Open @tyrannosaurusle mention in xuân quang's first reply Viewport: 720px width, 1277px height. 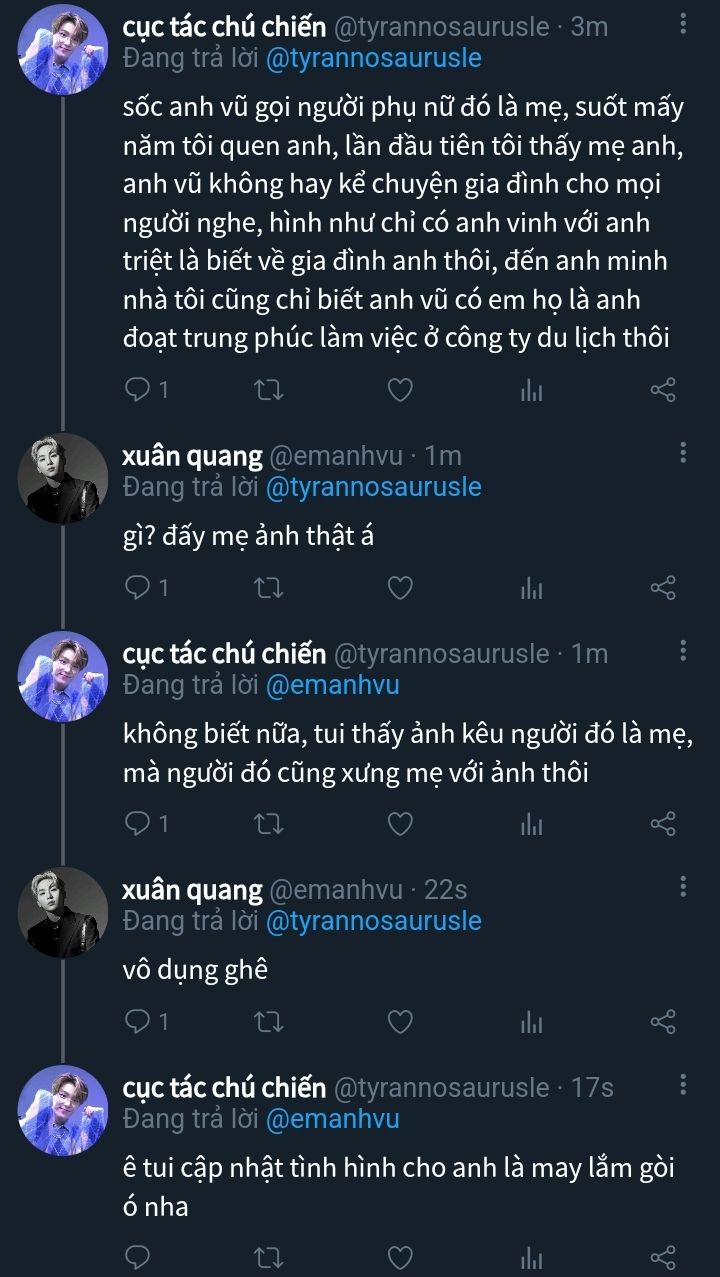[373, 487]
